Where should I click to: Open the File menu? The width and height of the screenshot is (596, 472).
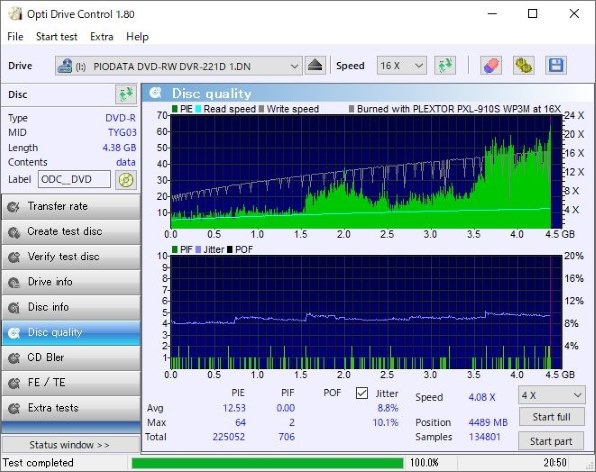click(x=15, y=36)
